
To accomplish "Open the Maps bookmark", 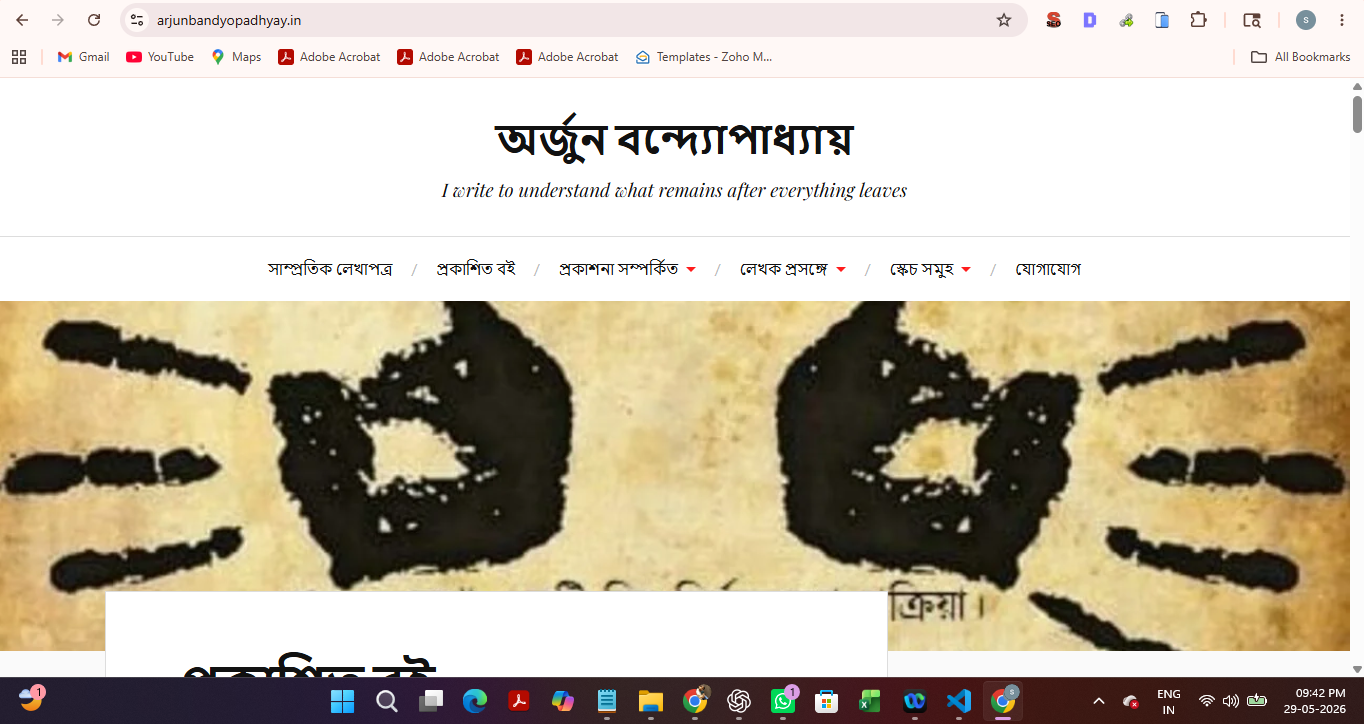I will [236, 57].
